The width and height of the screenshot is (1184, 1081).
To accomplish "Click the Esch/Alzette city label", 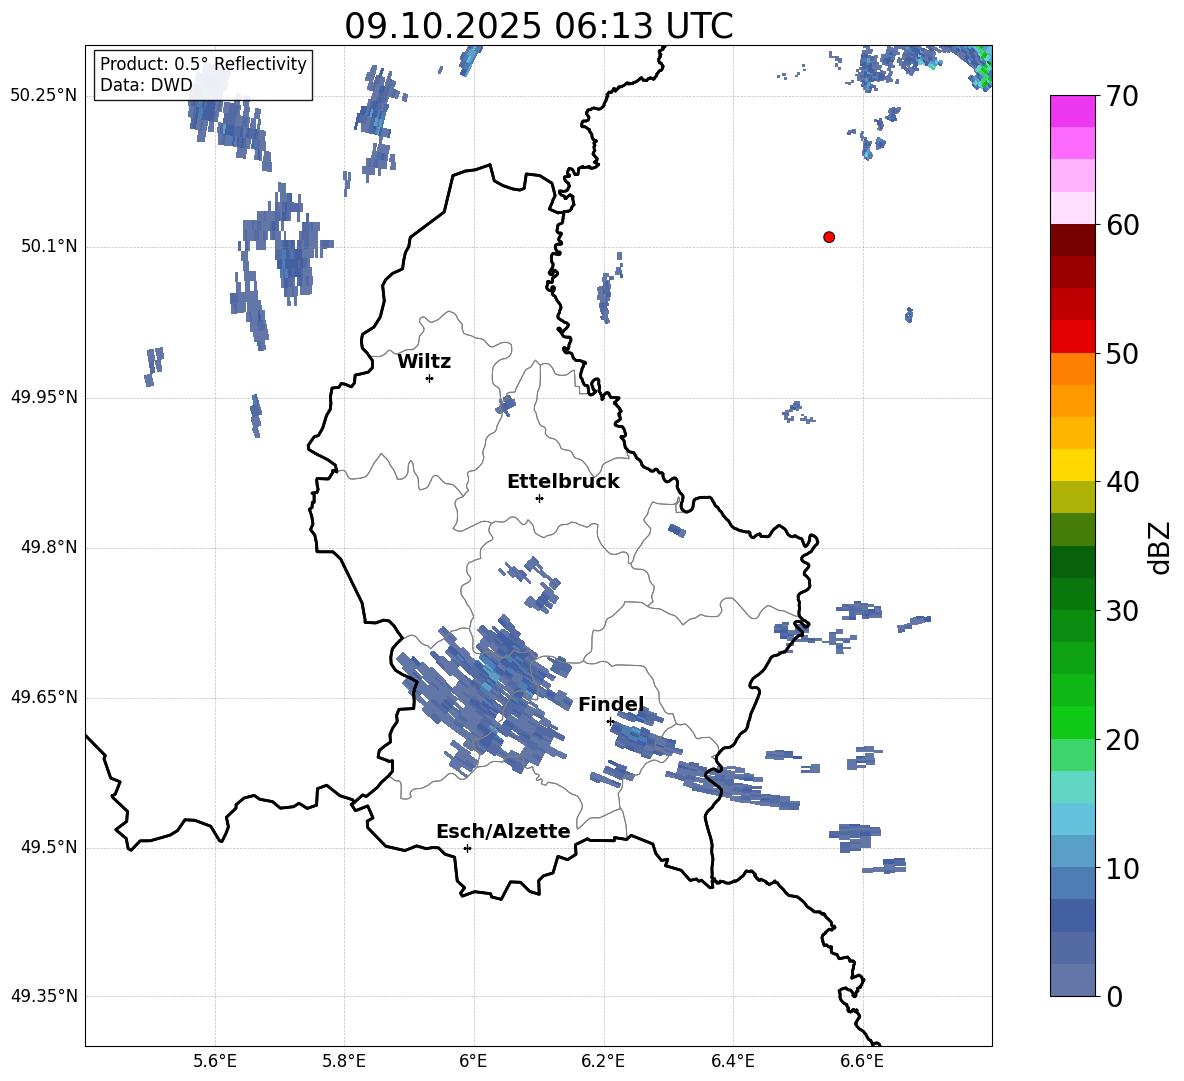I will coord(503,831).
